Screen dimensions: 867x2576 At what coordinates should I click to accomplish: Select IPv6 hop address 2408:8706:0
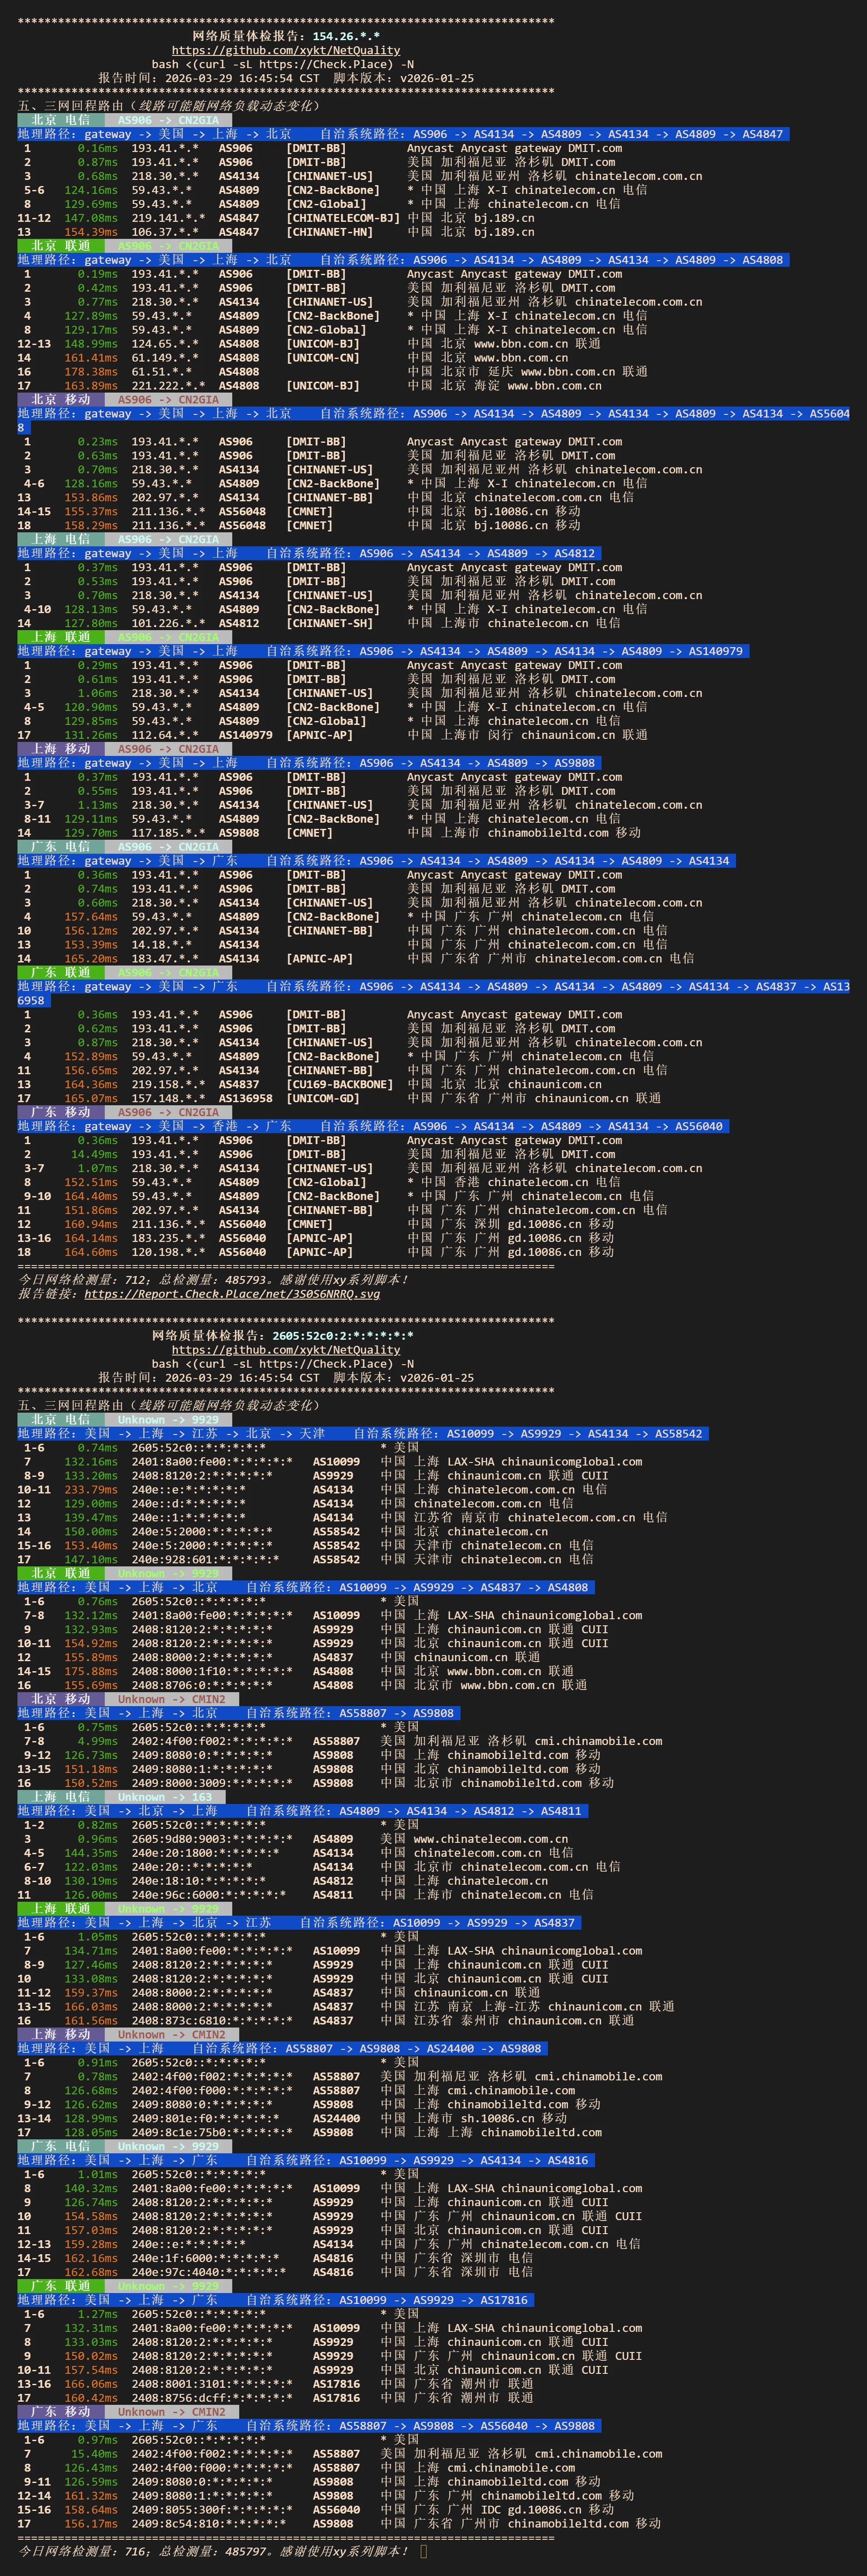pos(202,1685)
